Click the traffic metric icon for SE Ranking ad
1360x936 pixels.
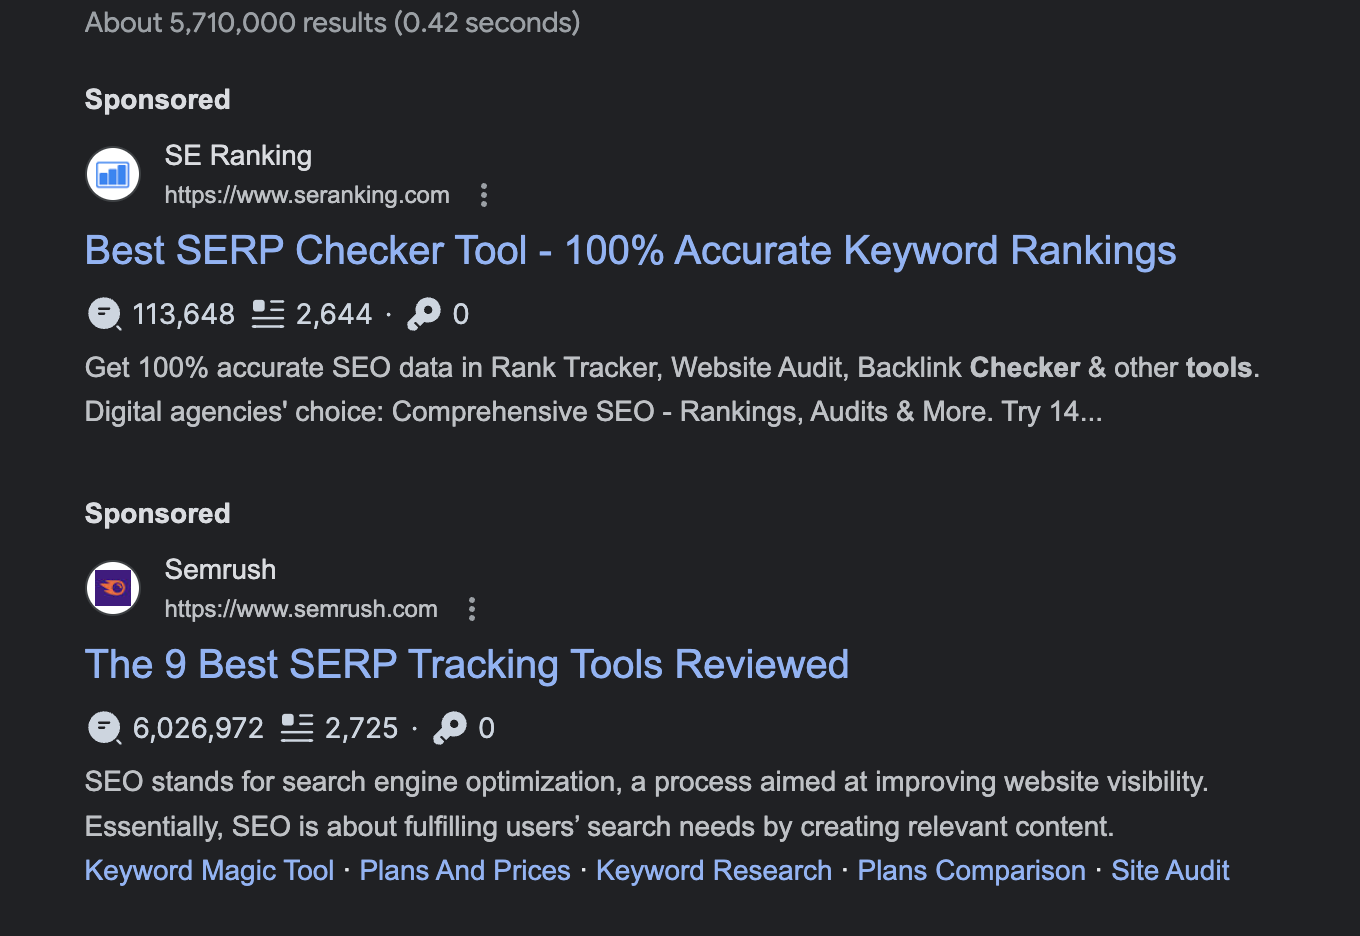pyautogui.click(x=103, y=313)
